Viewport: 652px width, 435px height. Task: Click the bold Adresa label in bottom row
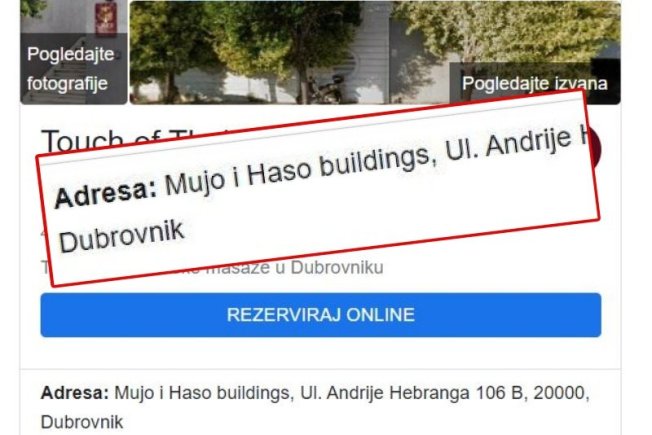pyautogui.click(x=74, y=393)
